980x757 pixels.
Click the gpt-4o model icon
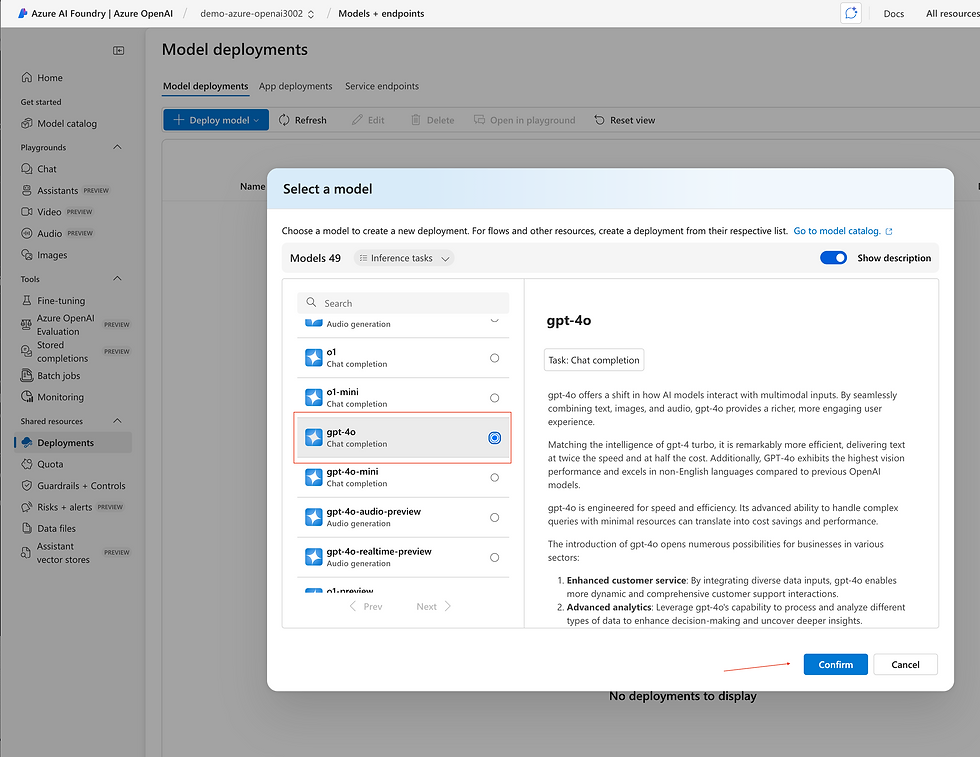click(x=313, y=438)
